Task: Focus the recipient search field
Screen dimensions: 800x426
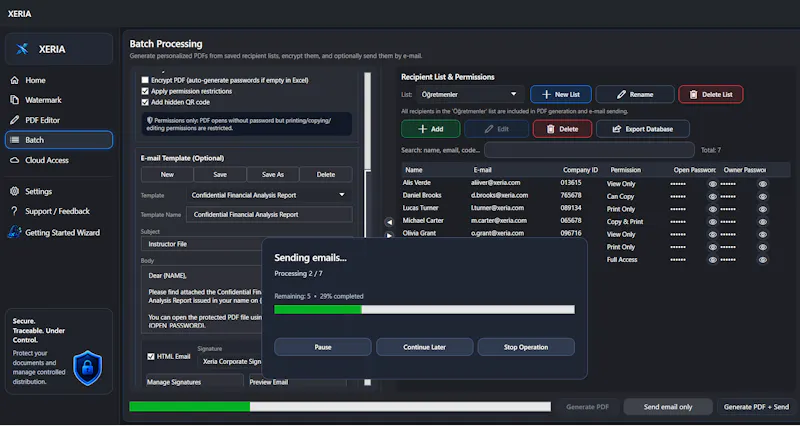Action: (589, 150)
